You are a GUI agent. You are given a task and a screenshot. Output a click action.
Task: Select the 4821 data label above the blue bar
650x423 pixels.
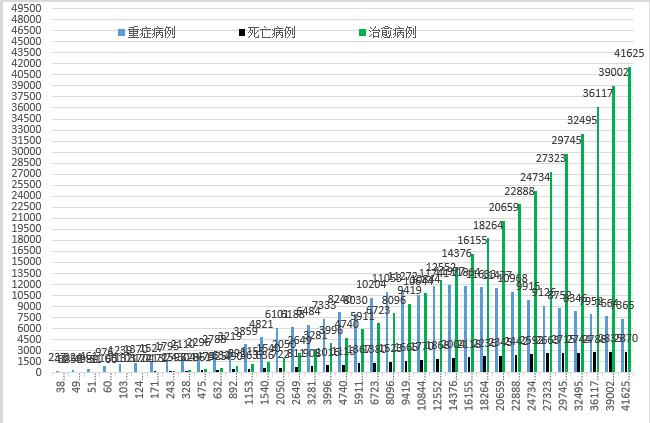(261, 324)
